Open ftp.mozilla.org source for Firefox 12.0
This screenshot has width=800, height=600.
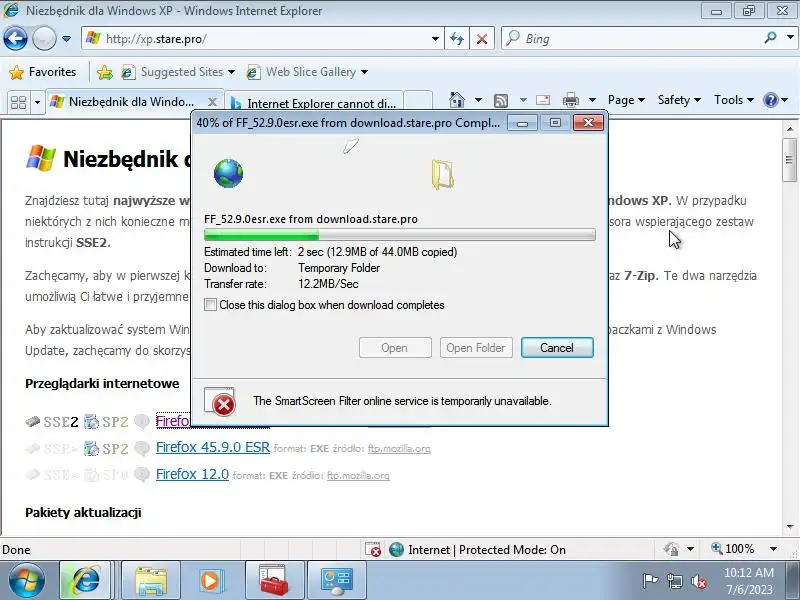coord(358,476)
